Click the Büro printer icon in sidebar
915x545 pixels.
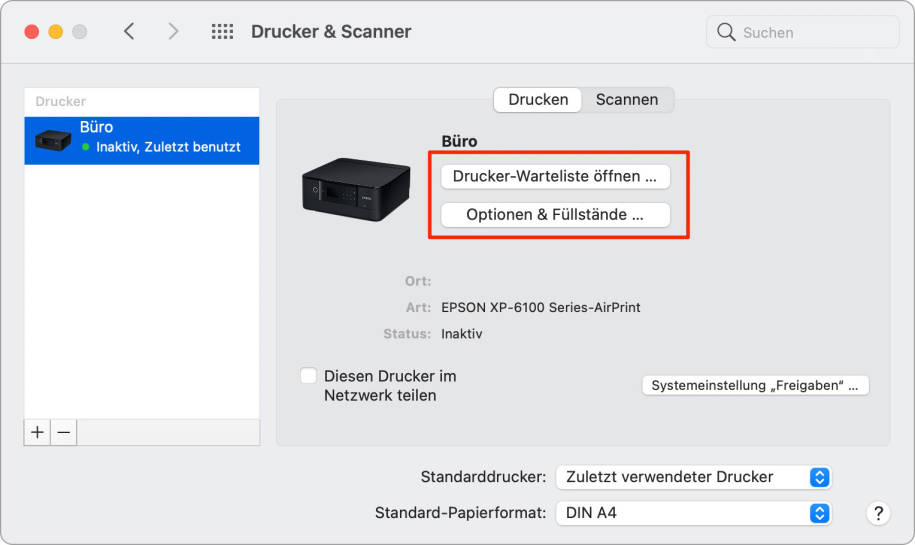click(53, 140)
